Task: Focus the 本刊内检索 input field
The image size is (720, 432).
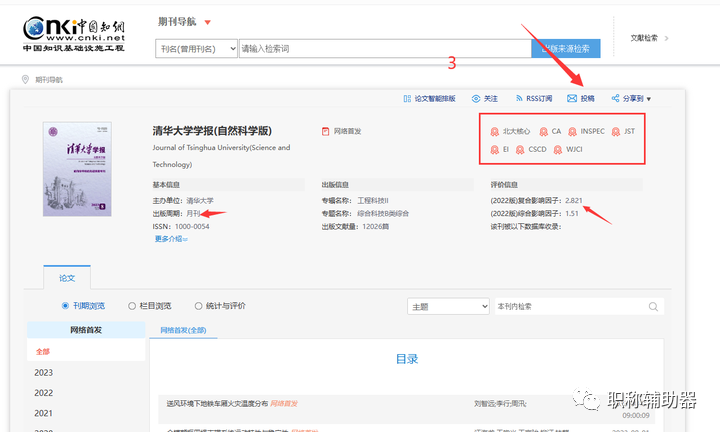Action: tap(570, 306)
